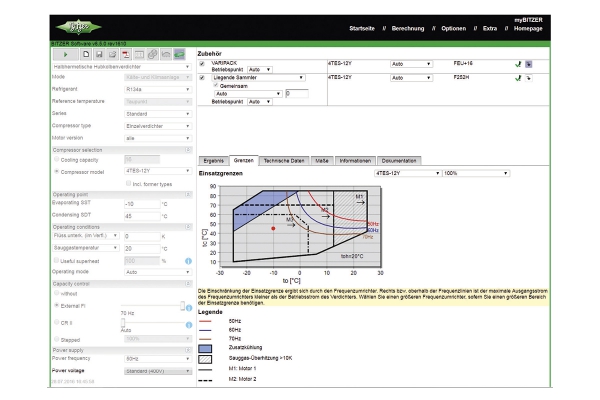
Task: Open the Ergebnis tab
Action: coord(214,161)
